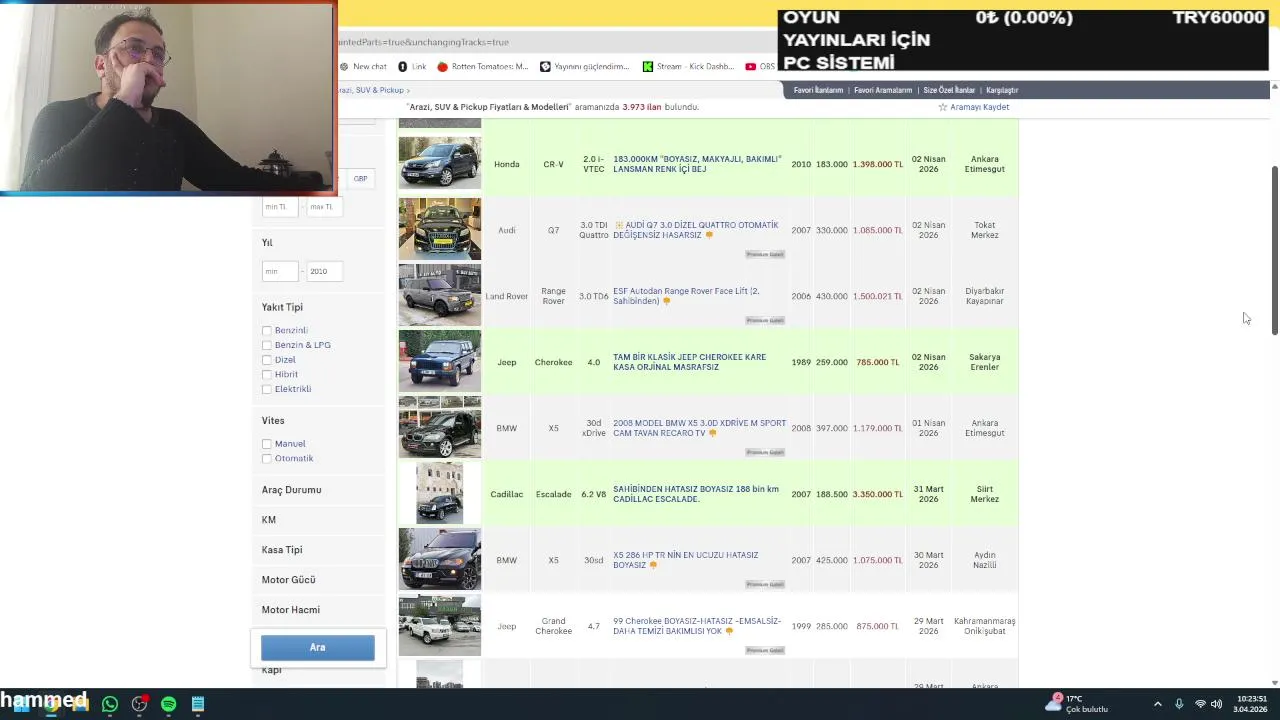Click the price min TL field
Image resolution: width=1280 pixels, height=720 pixels.
280,207
